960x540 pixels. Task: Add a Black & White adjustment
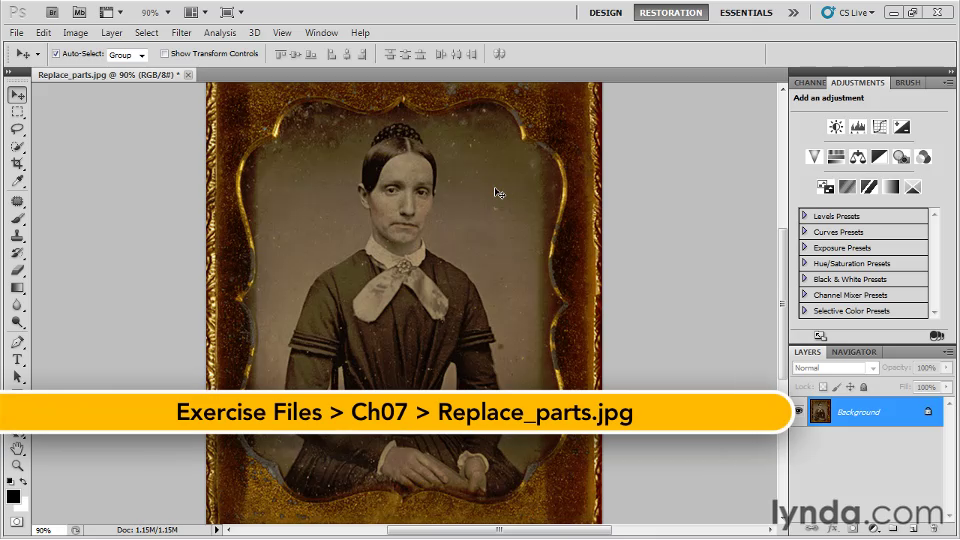point(880,157)
